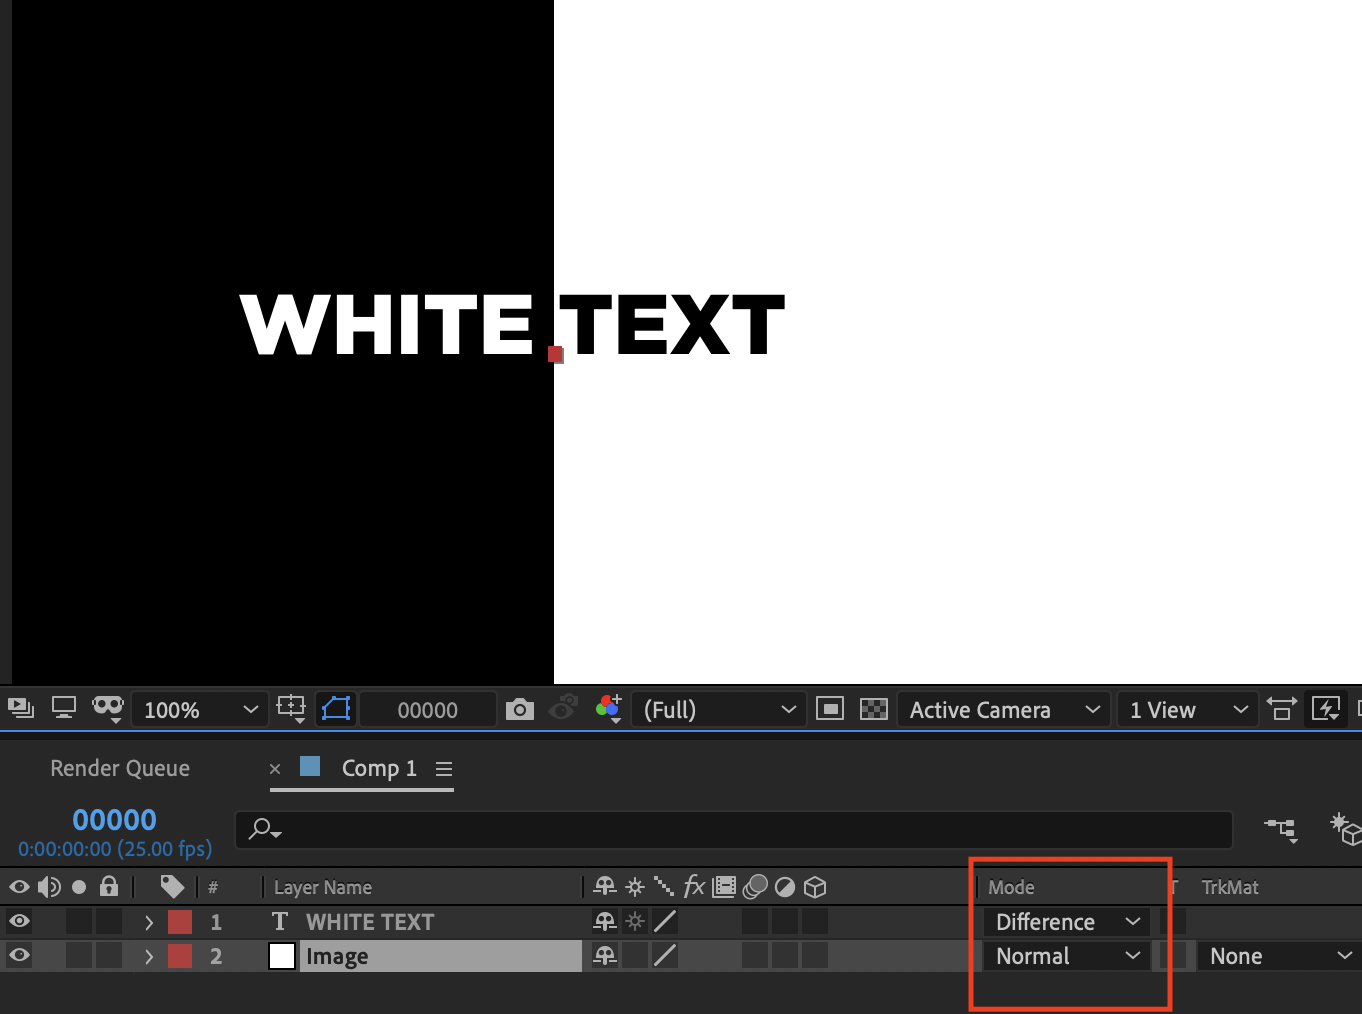
Task: Hide the WHITE TEXT layer
Action: pyautogui.click(x=19, y=921)
